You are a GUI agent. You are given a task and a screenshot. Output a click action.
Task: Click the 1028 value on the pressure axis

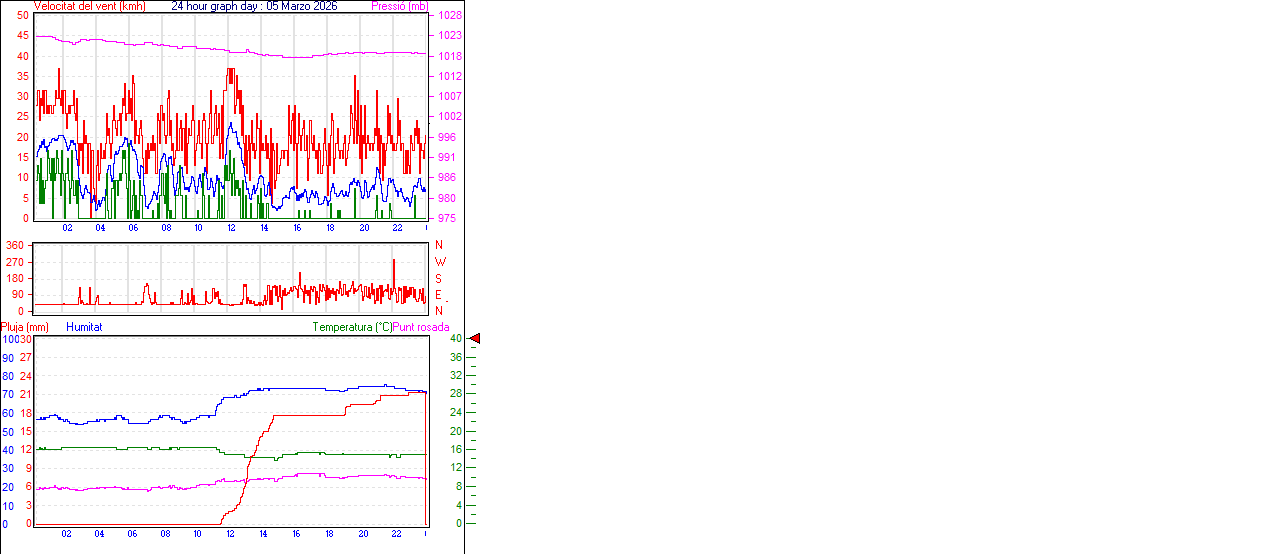coord(449,16)
